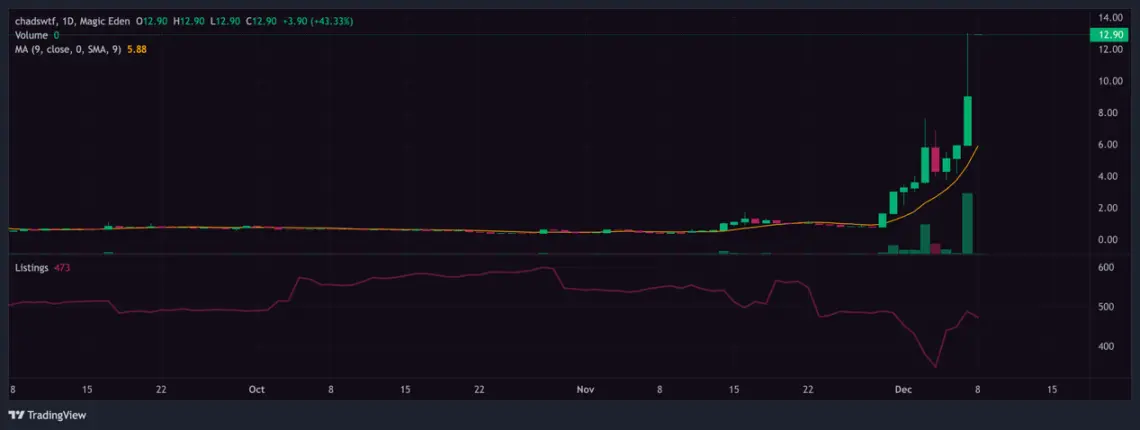The height and width of the screenshot is (430, 1140).
Task: Click the 14.00 price axis label
Action: [x=1109, y=17]
